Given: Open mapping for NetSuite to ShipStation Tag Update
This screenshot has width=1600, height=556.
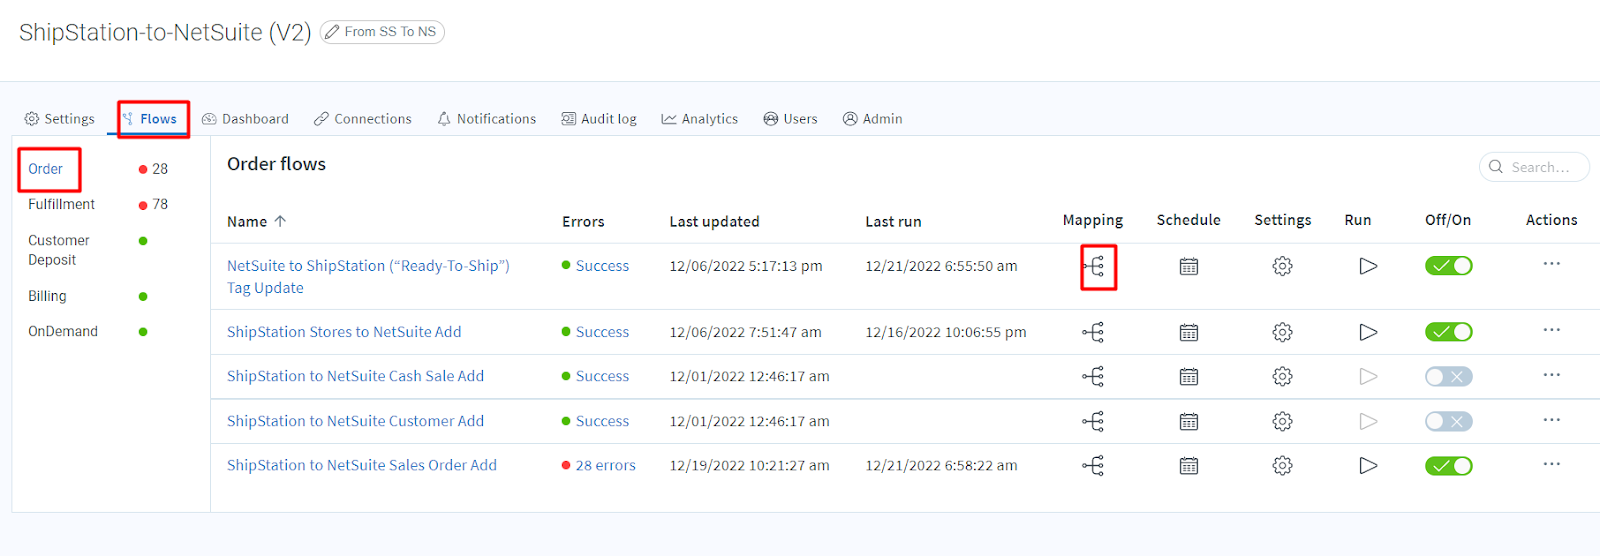Looking at the screenshot, I should click(1093, 266).
